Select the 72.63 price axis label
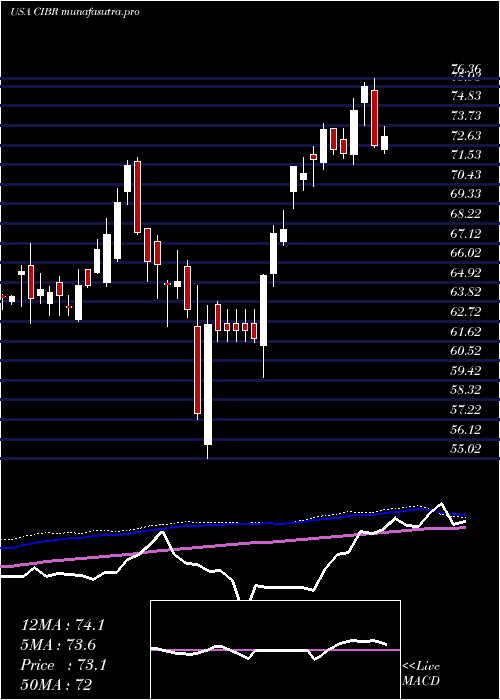Viewport: 500px width, 700px height. point(467,135)
